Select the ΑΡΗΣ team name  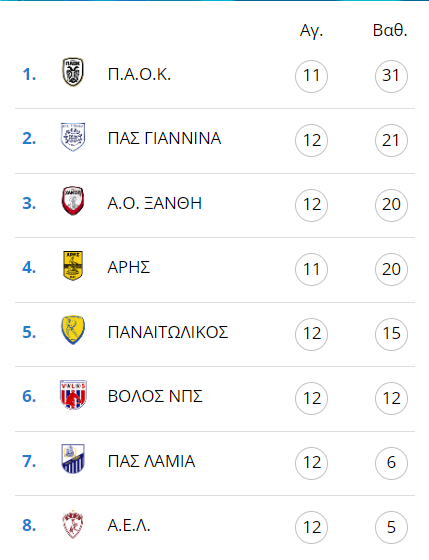(129, 268)
